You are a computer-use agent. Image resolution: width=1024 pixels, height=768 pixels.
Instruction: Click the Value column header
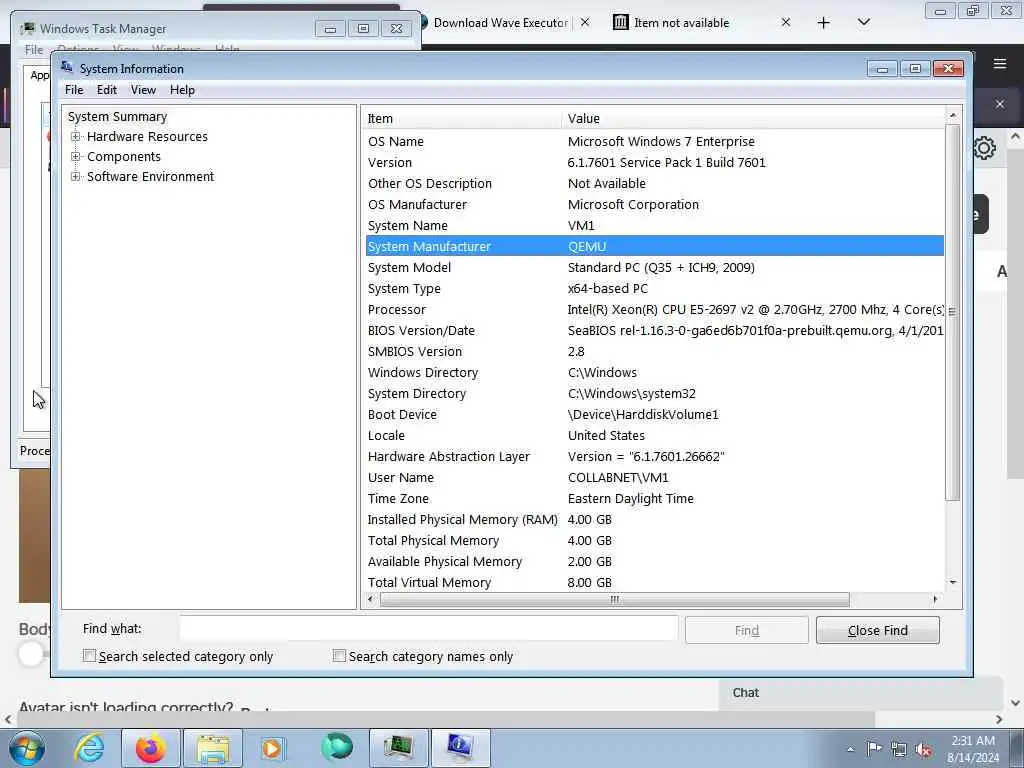pos(752,118)
